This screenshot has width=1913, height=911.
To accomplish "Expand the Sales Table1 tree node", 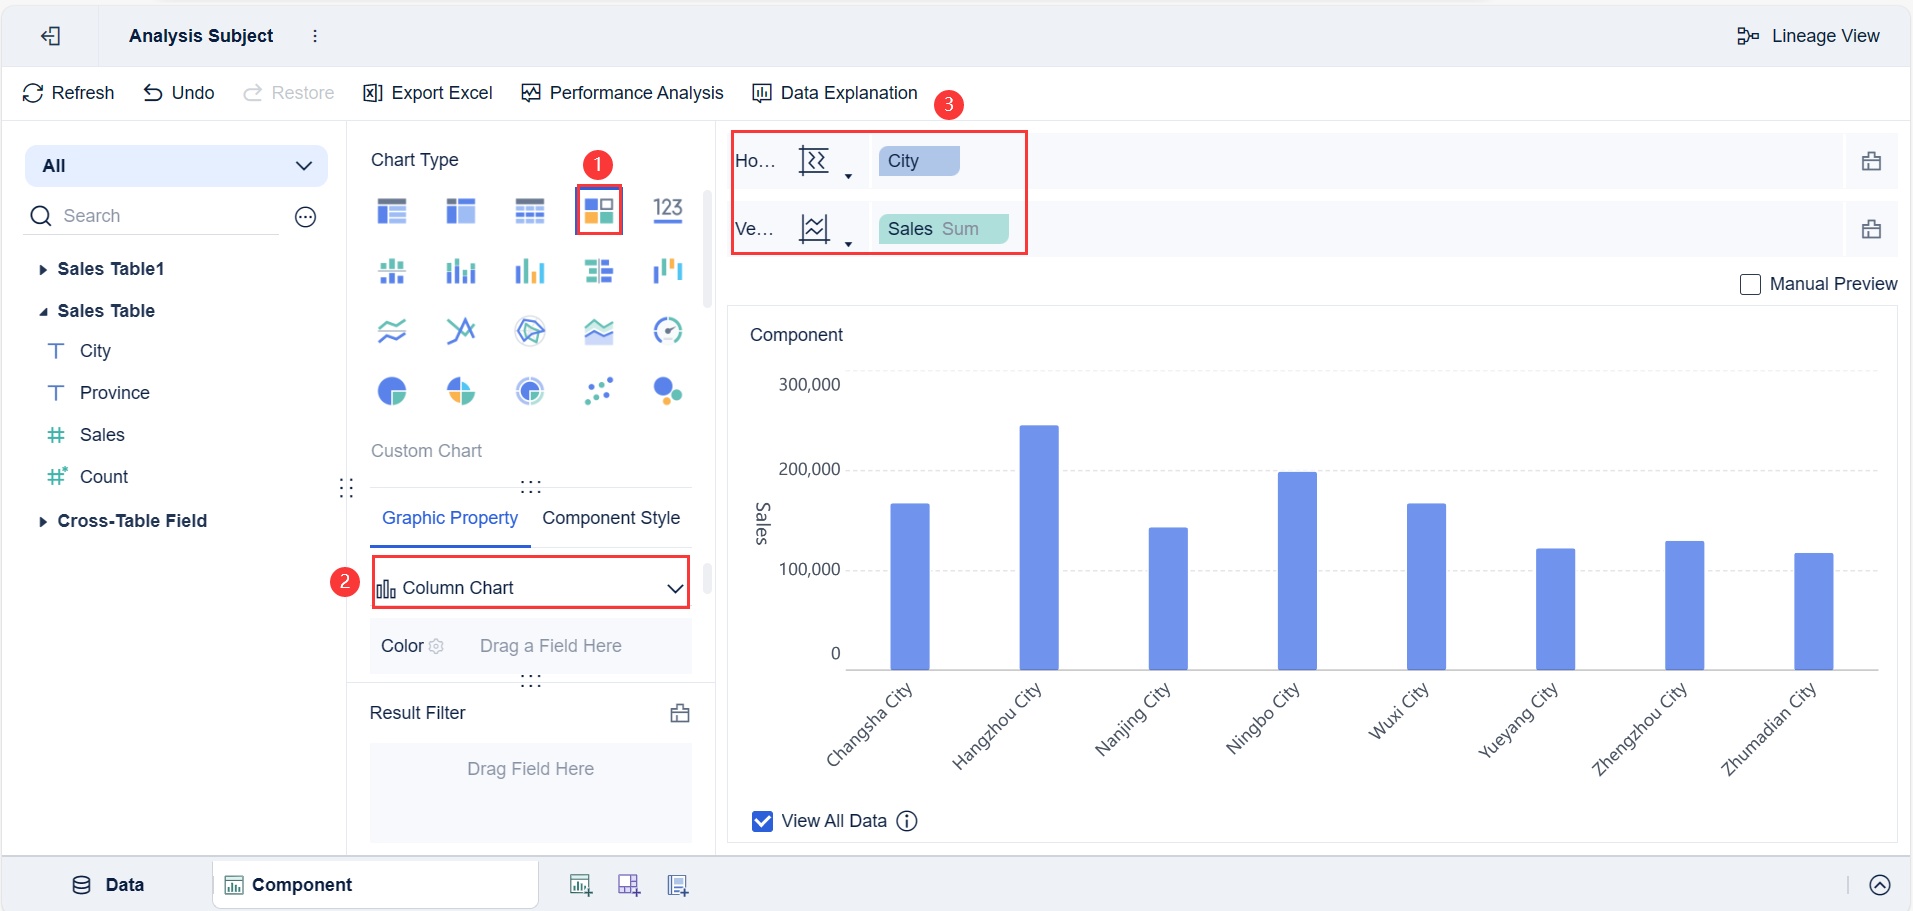I will 43,270.
